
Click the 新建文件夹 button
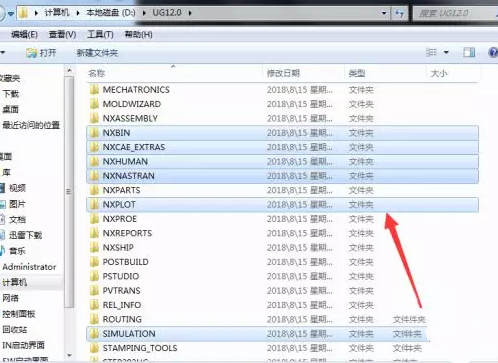97,53
